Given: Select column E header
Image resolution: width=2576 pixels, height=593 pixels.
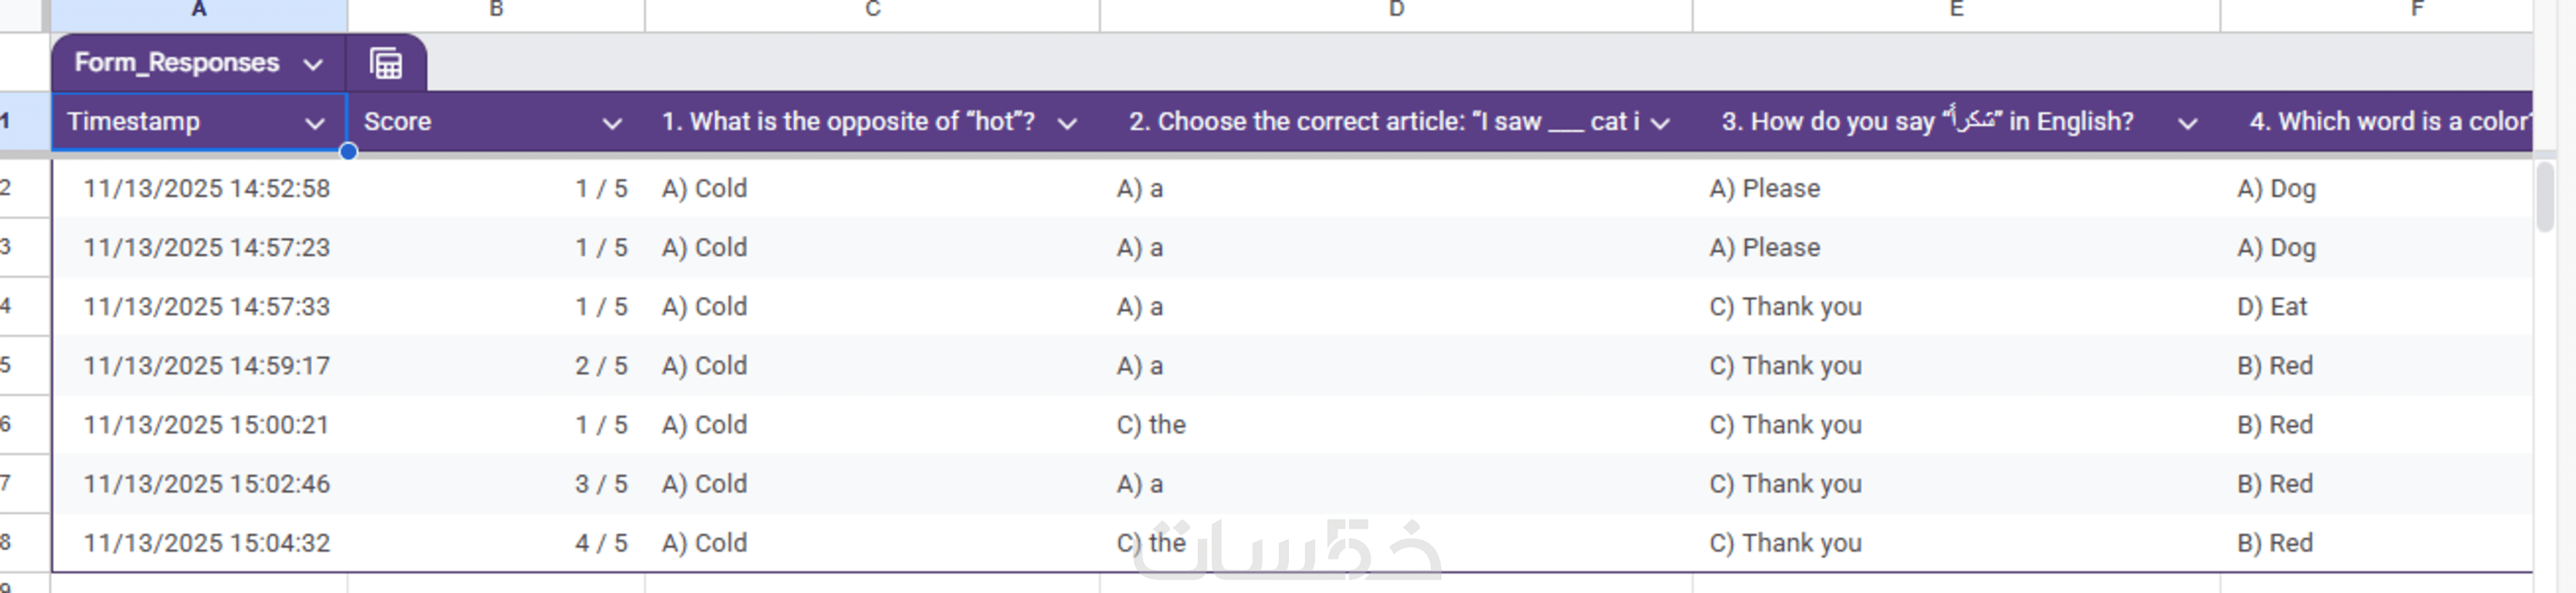Looking at the screenshot, I should point(1956,10).
